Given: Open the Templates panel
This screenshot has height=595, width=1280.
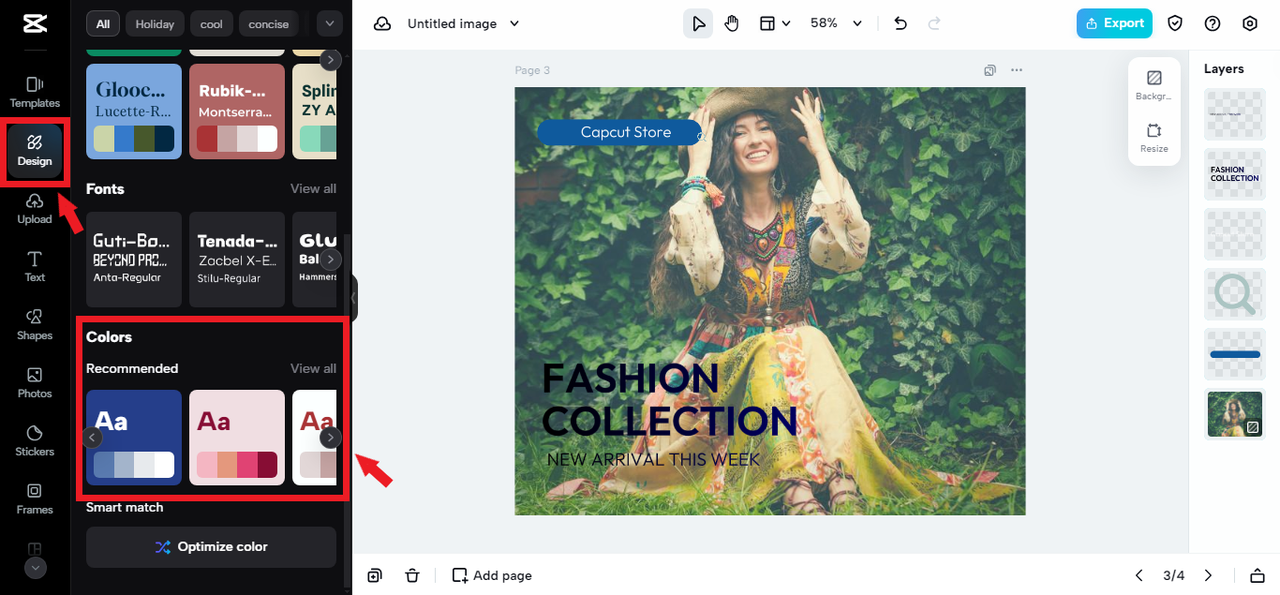Looking at the screenshot, I should (x=35, y=92).
